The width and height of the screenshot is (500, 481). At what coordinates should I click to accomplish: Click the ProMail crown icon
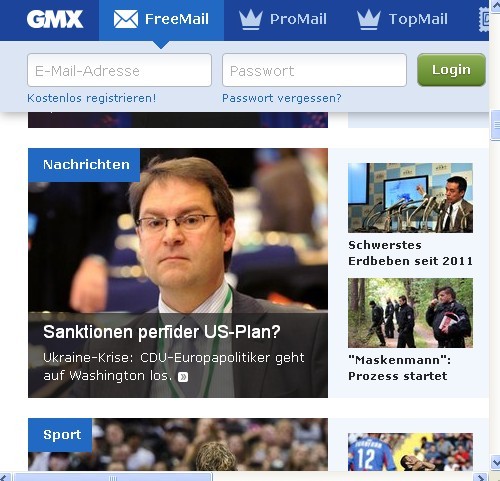coord(251,20)
